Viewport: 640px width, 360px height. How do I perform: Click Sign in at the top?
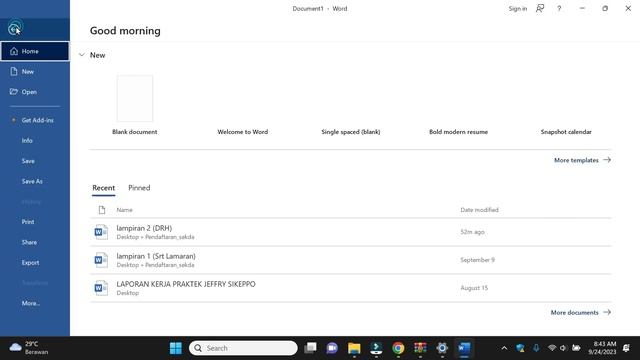[518, 9]
